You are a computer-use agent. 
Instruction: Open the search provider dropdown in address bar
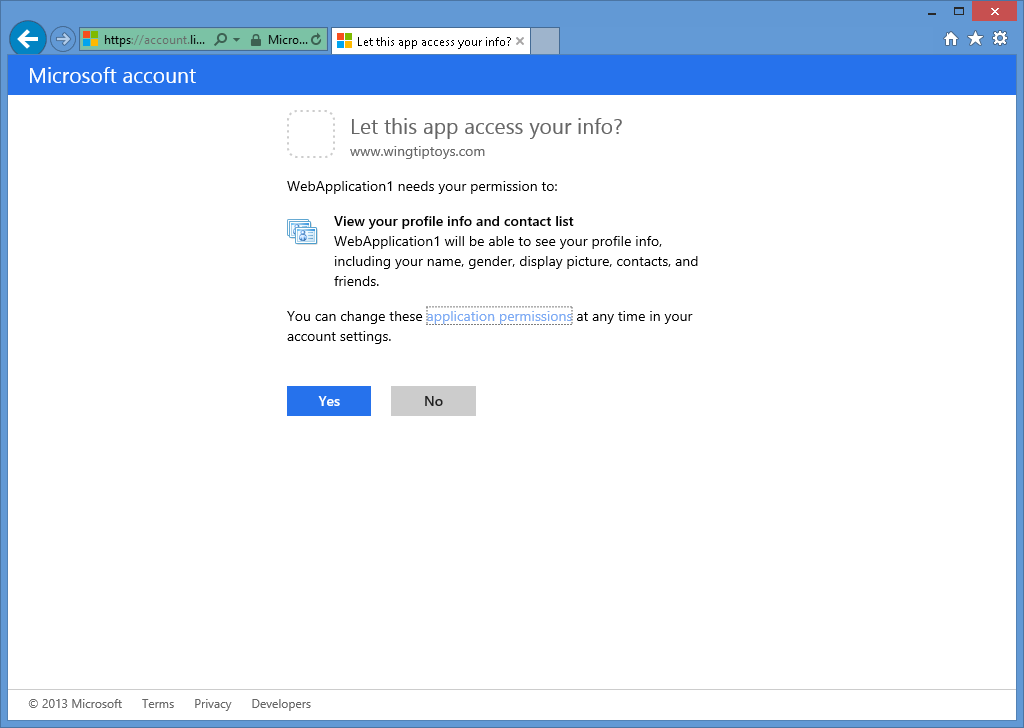tap(238, 40)
